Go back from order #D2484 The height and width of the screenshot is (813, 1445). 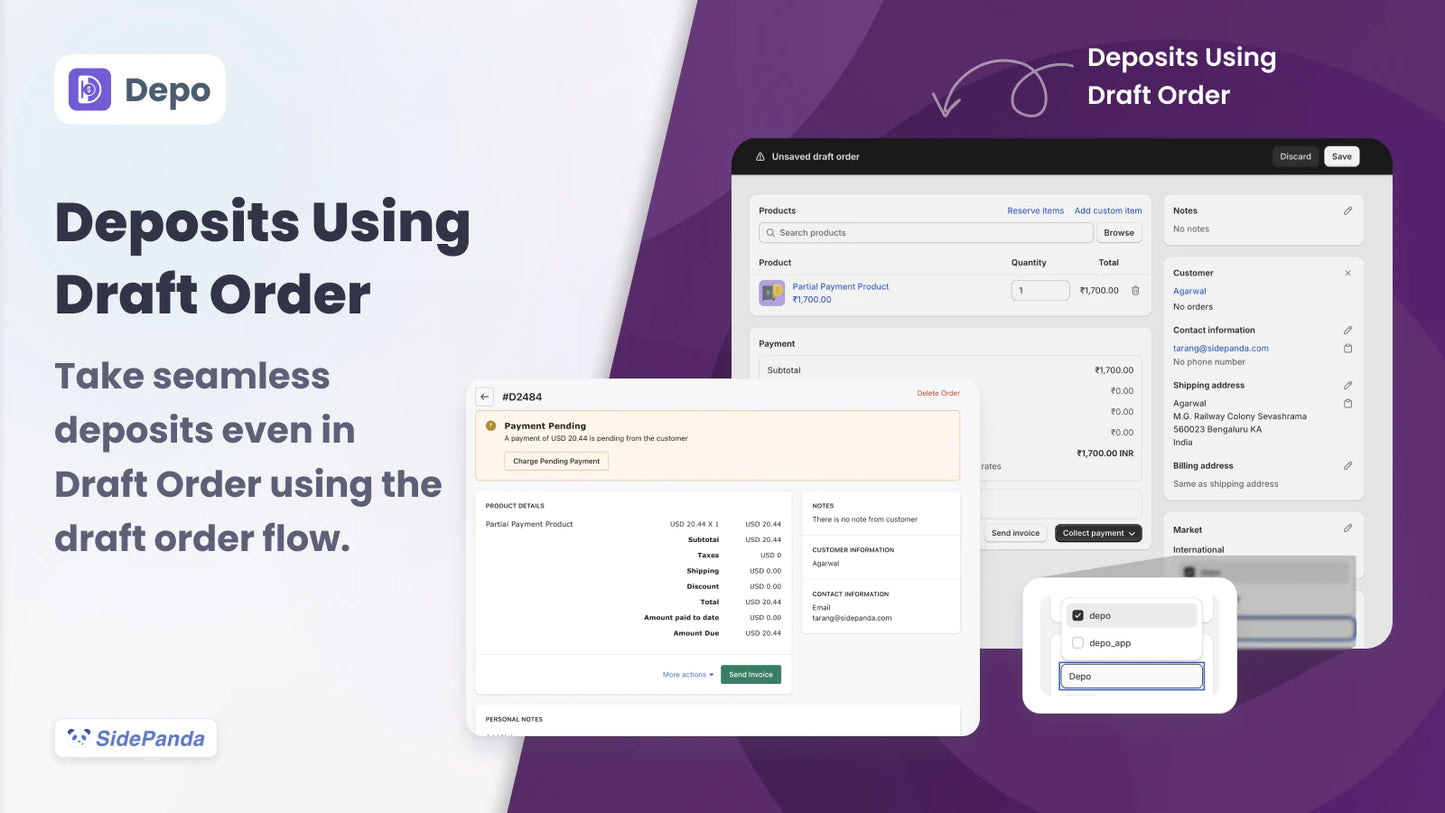coord(485,396)
